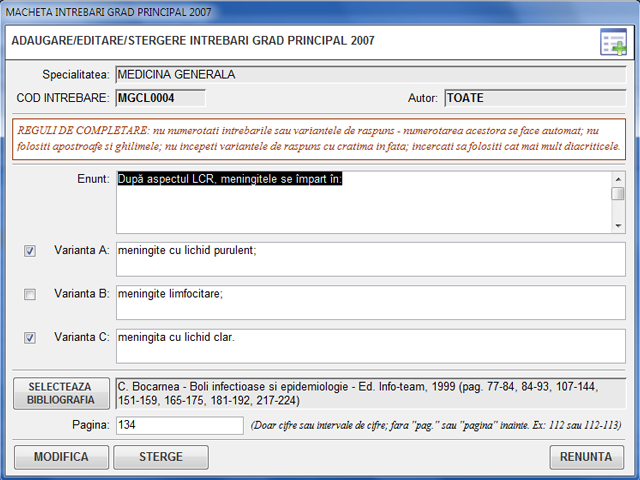640x480 pixels.
Task: Click the Pagina number input field
Action: tap(179, 425)
